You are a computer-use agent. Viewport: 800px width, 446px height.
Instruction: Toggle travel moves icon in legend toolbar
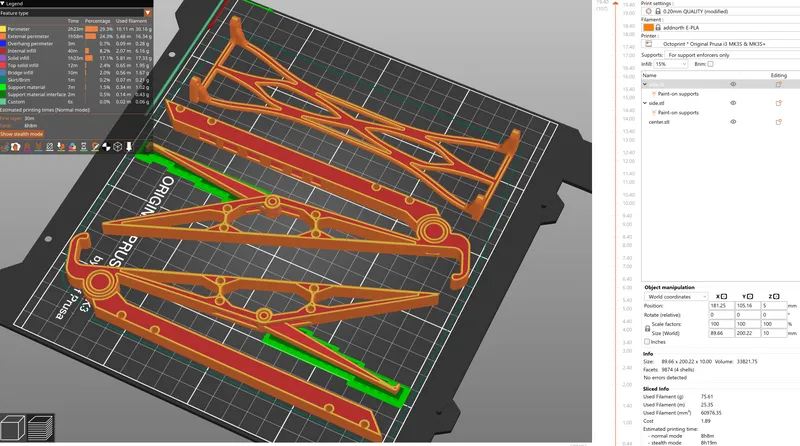[5, 147]
